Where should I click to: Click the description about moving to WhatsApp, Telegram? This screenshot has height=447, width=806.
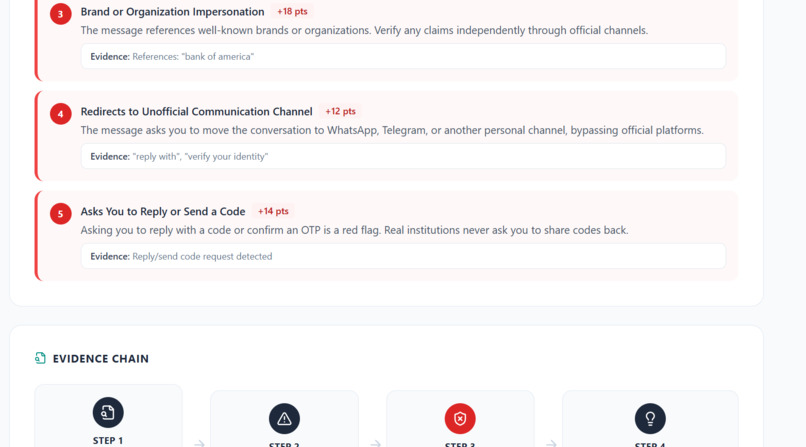[392, 130]
